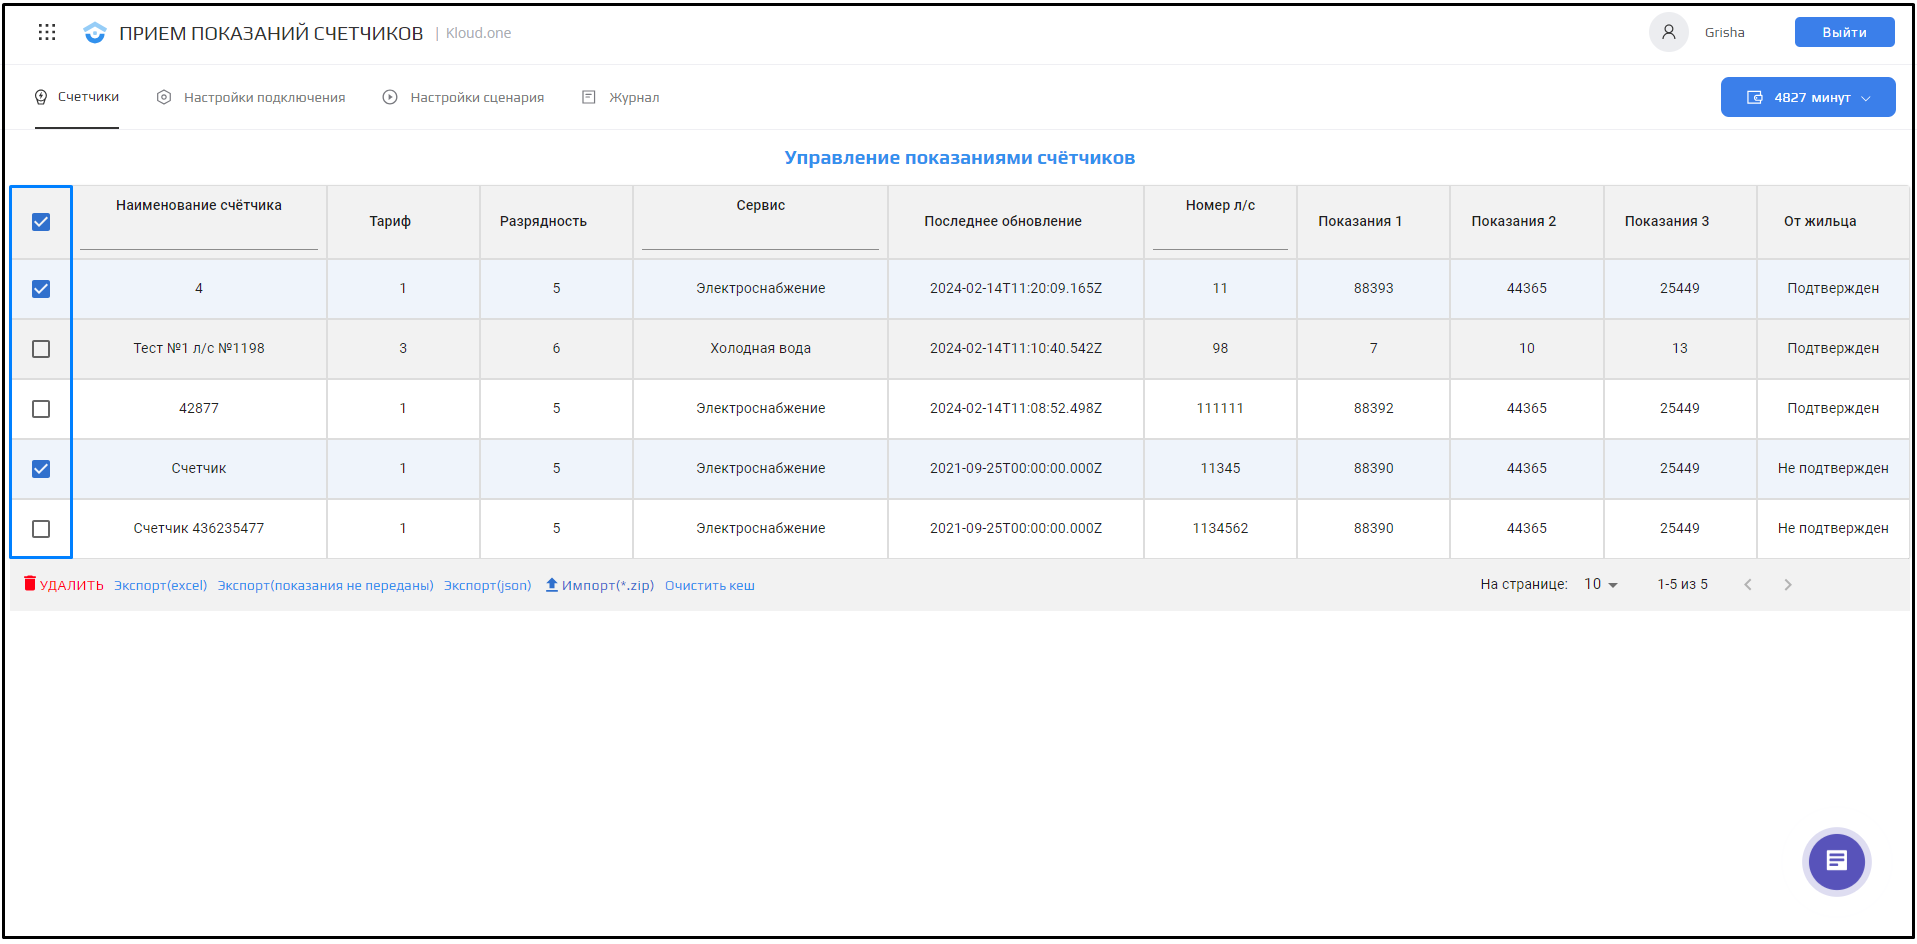Viewport: 1917px width, 944px height.
Task: Check the row Счетчик 436235477
Action: point(41,529)
